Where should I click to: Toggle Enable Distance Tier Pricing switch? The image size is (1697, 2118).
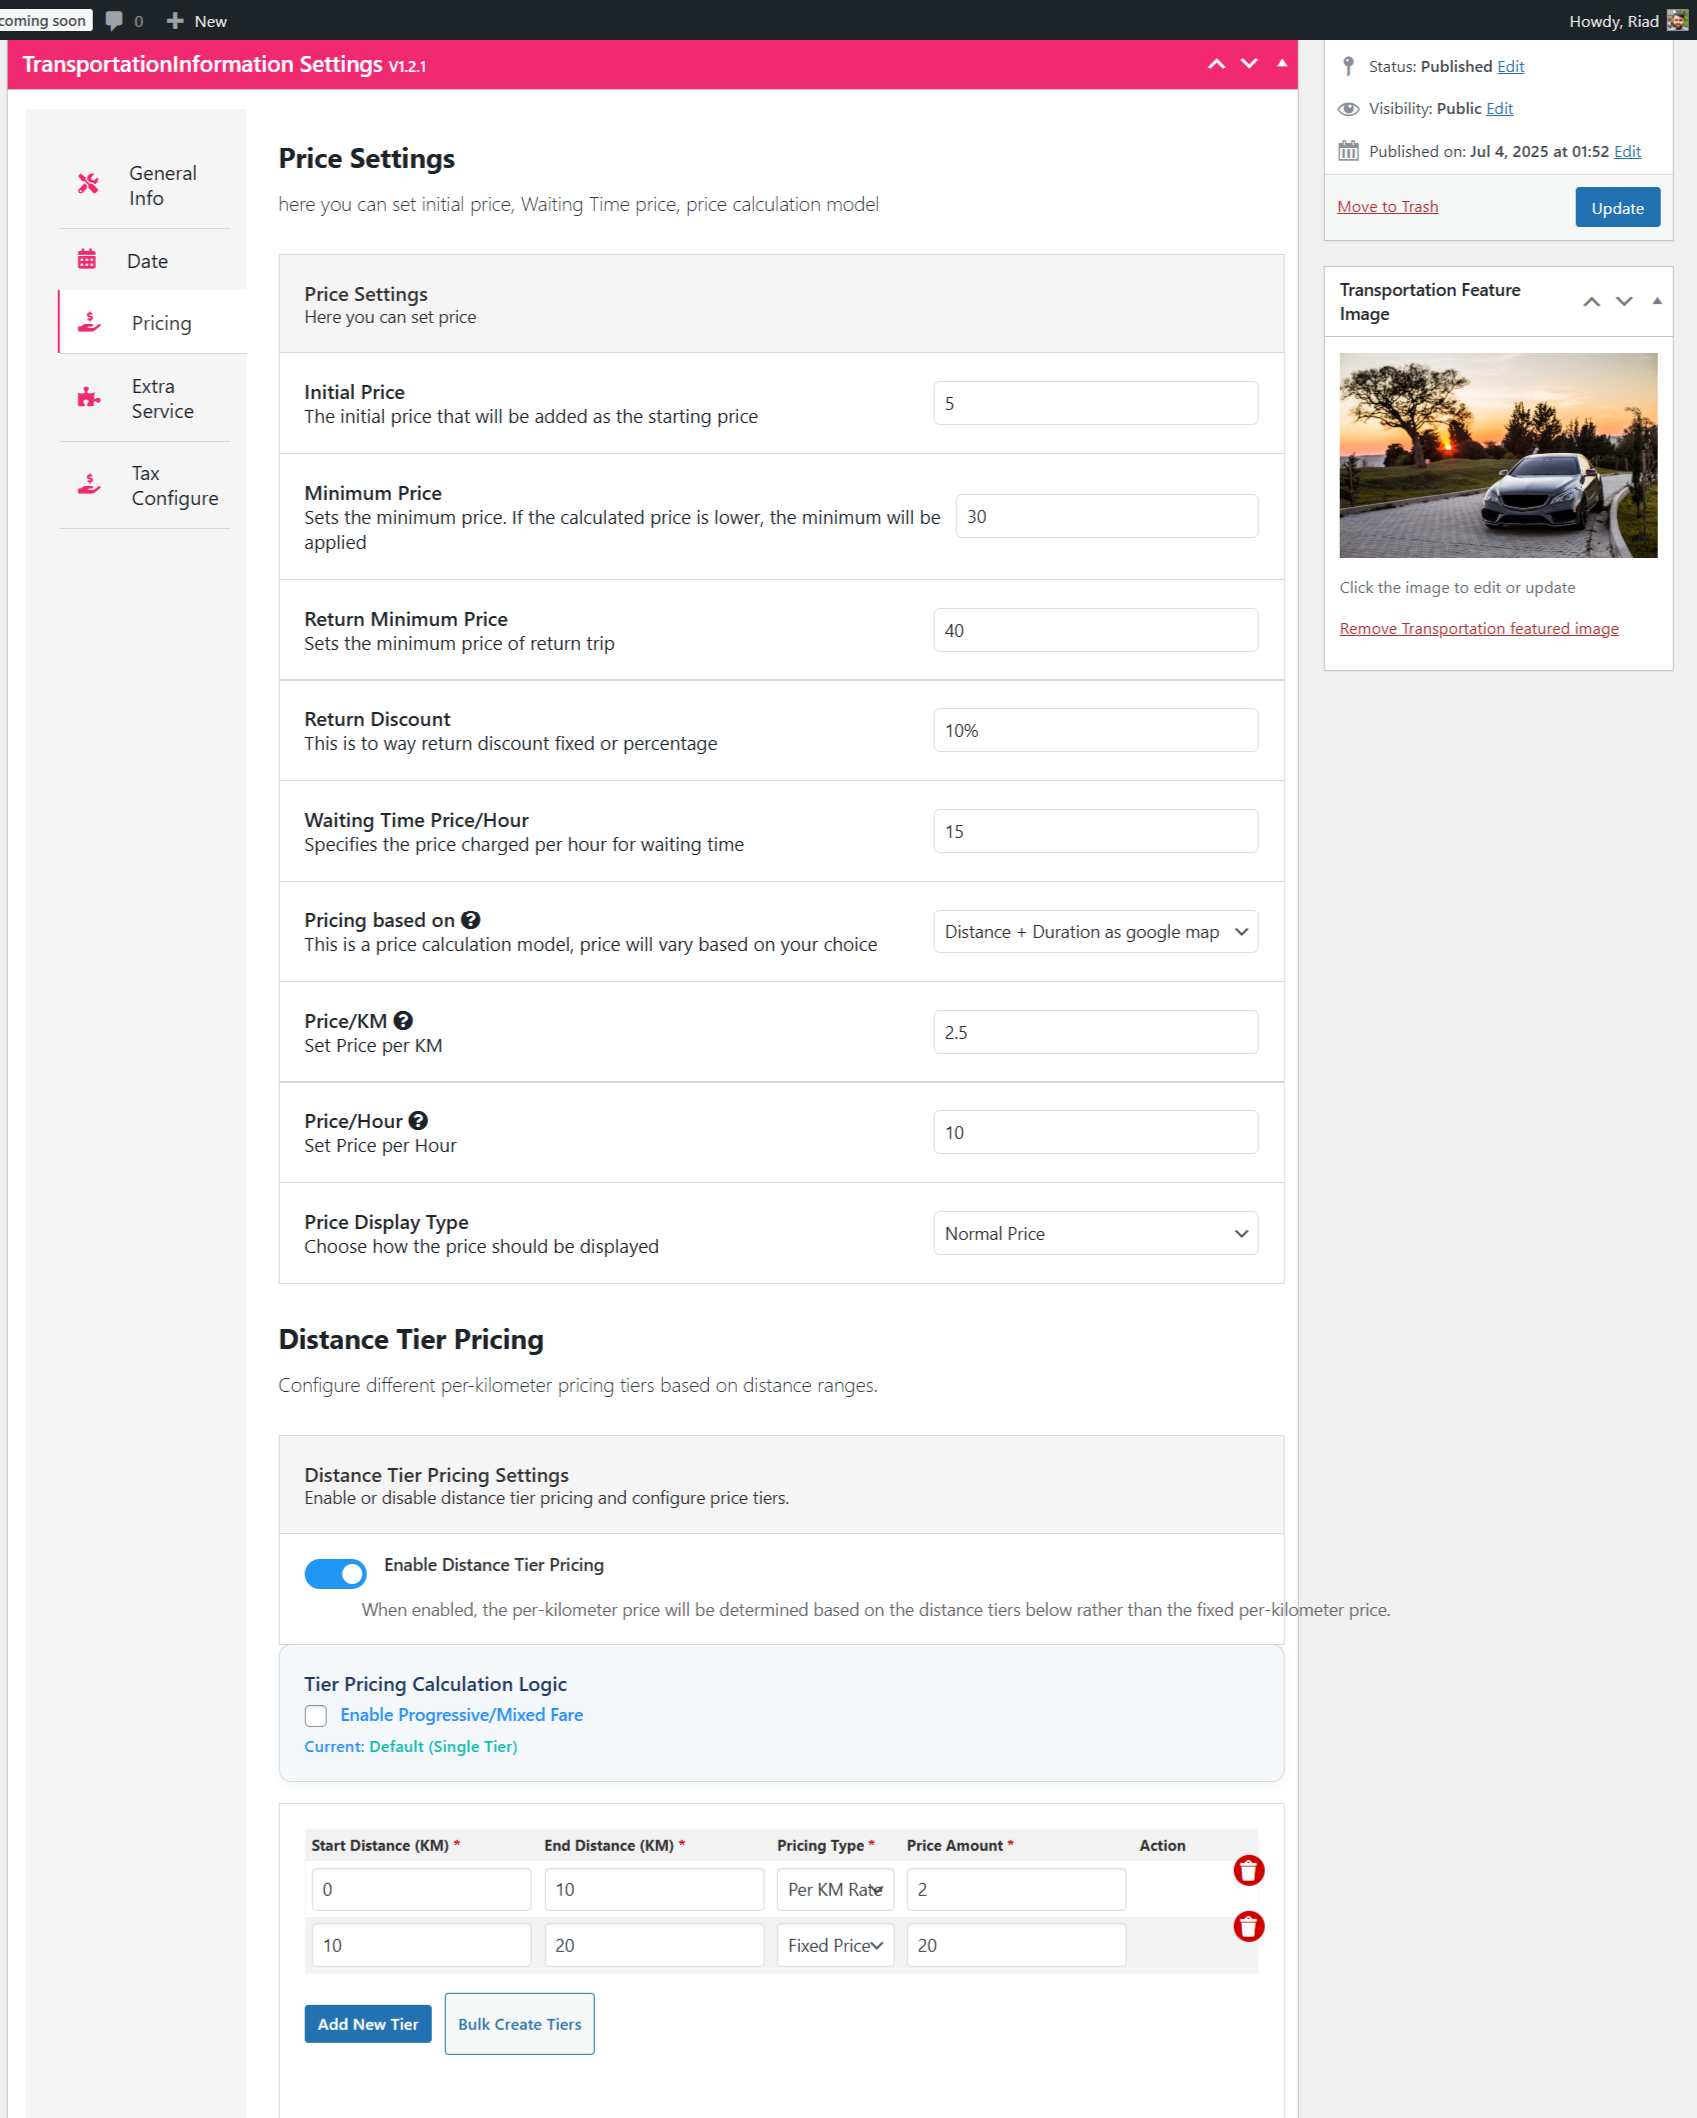click(335, 1573)
